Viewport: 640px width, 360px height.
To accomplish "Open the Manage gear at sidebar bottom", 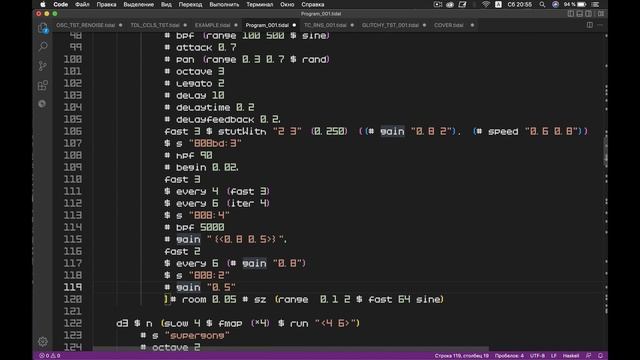I will [x=43, y=341].
